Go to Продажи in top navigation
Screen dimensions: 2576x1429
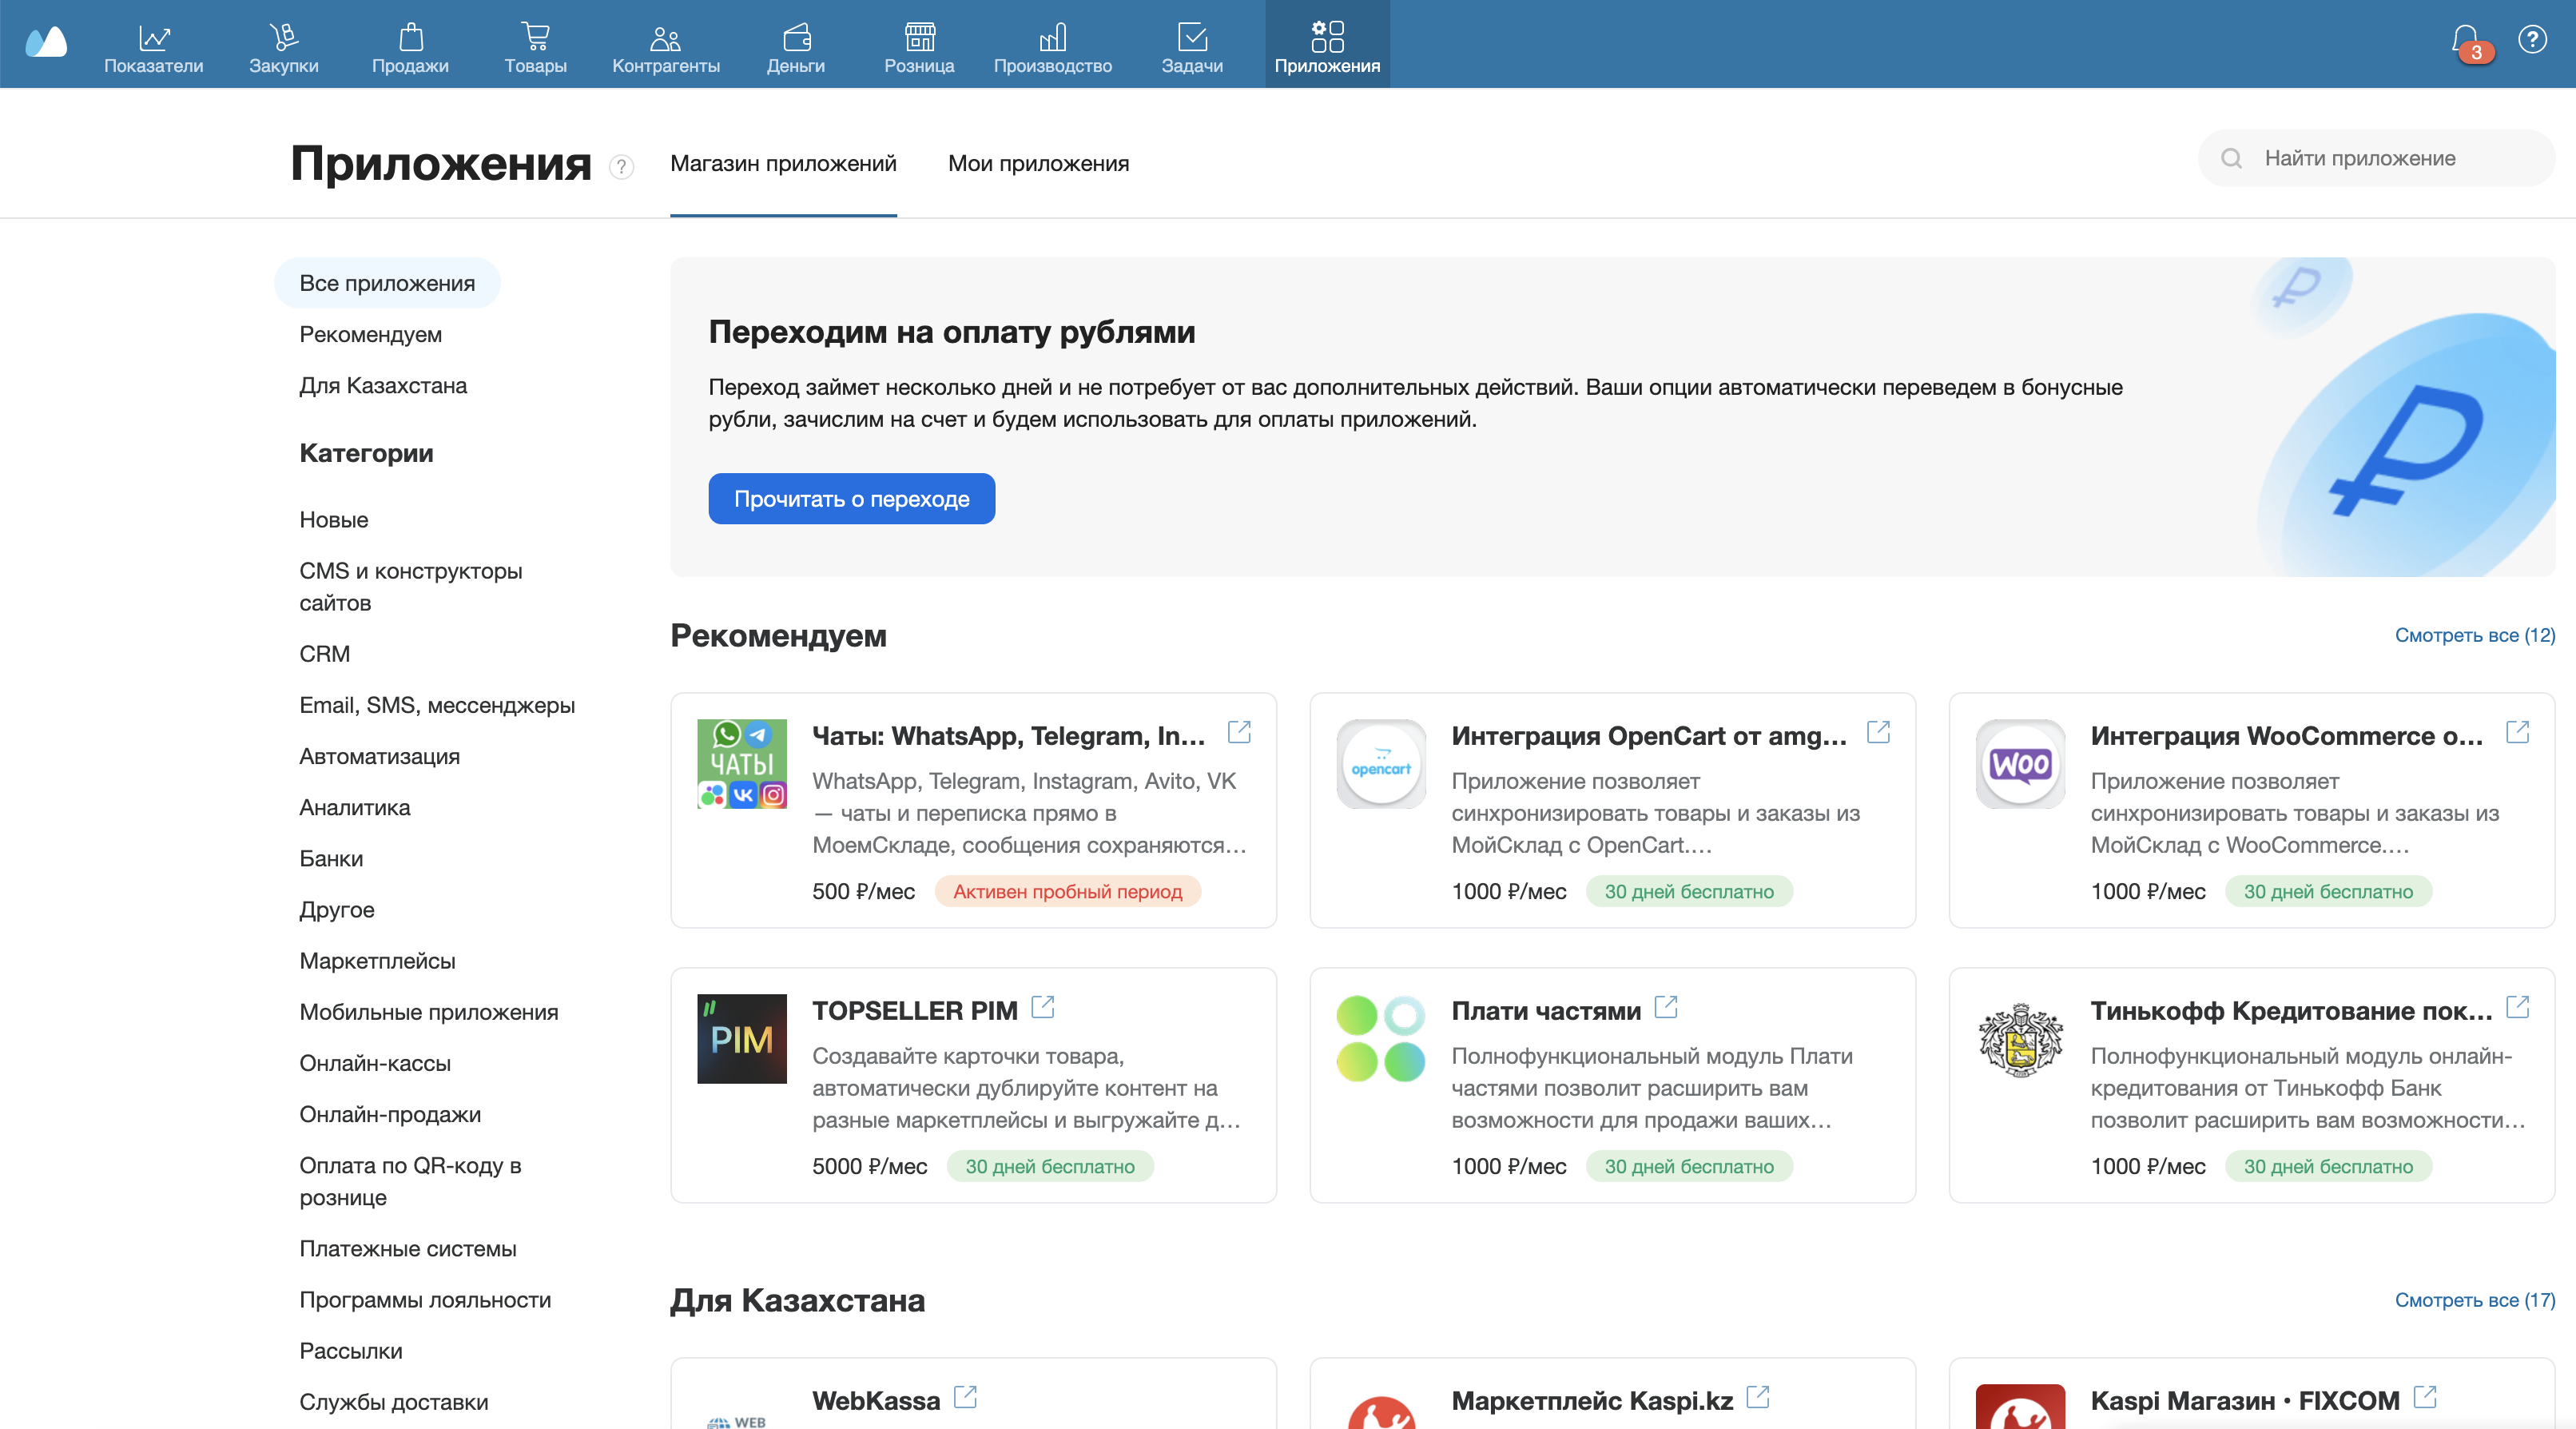pos(410,48)
